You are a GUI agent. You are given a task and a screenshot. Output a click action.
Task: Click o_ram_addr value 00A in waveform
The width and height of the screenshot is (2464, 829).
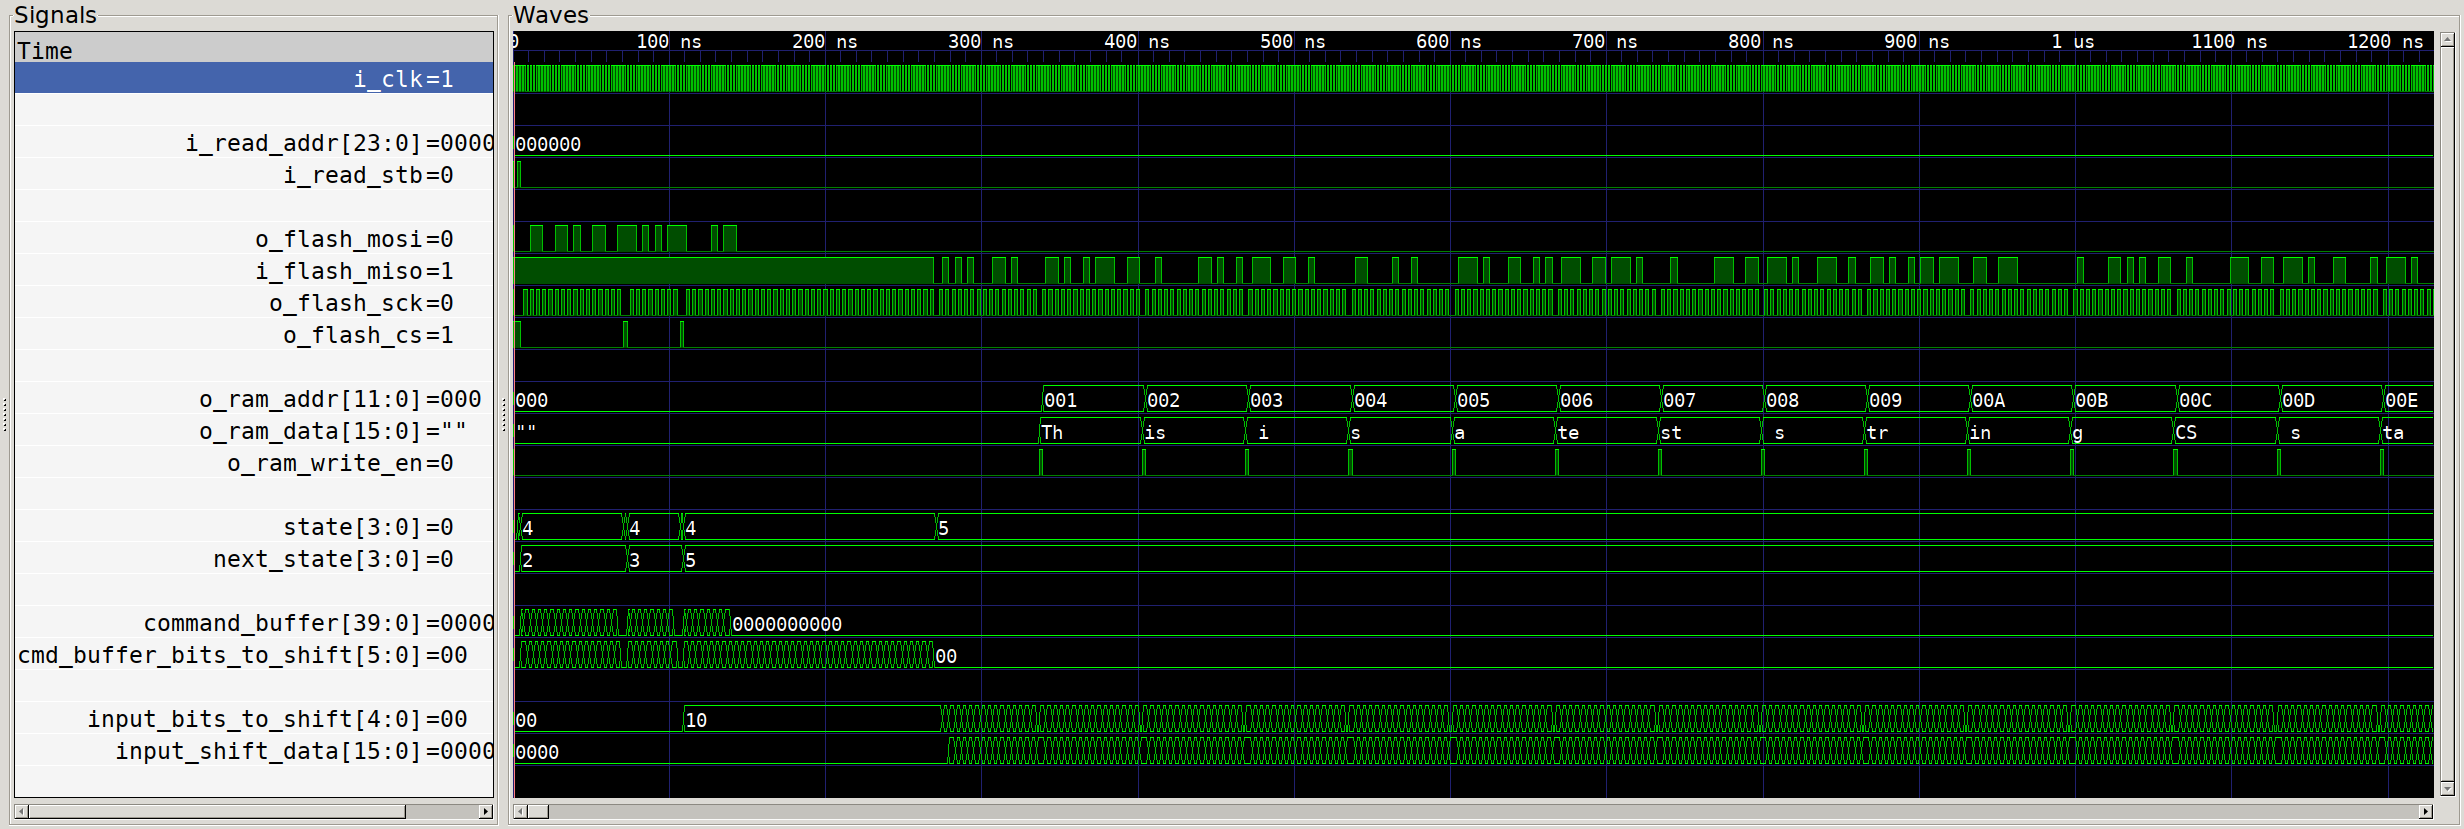tap(1988, 400)
